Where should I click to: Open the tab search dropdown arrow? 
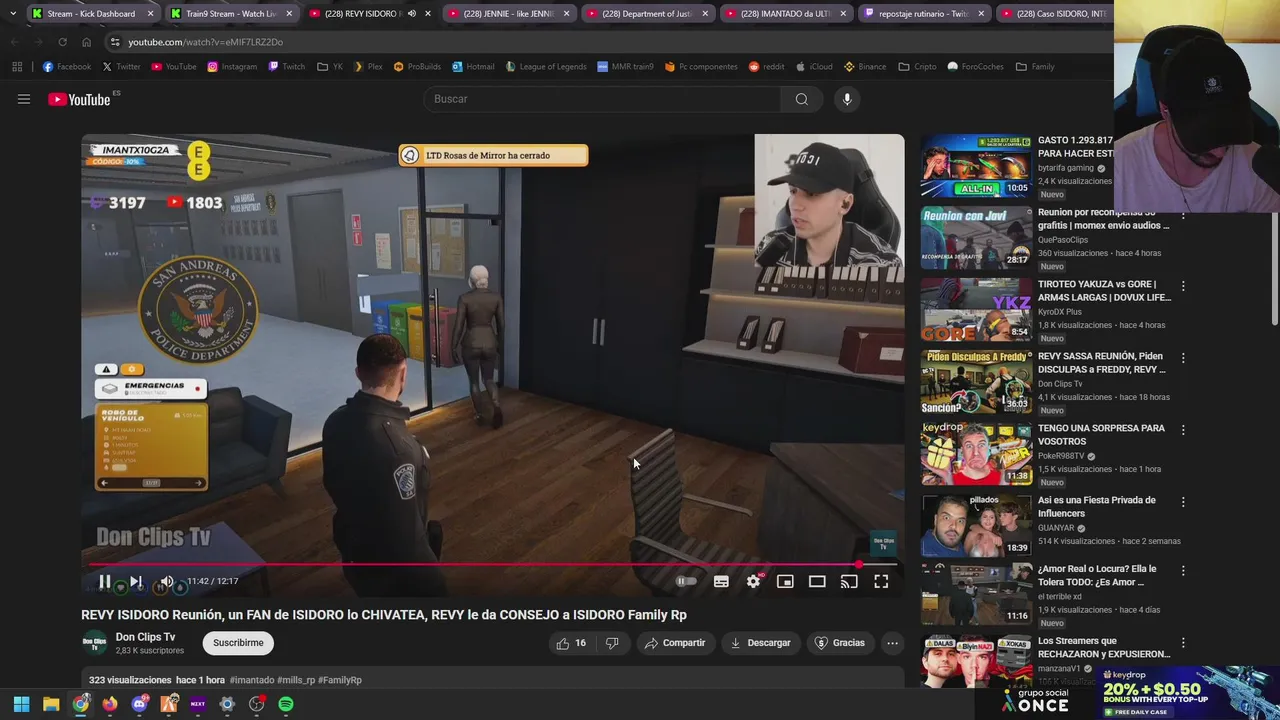coord(12,14)
